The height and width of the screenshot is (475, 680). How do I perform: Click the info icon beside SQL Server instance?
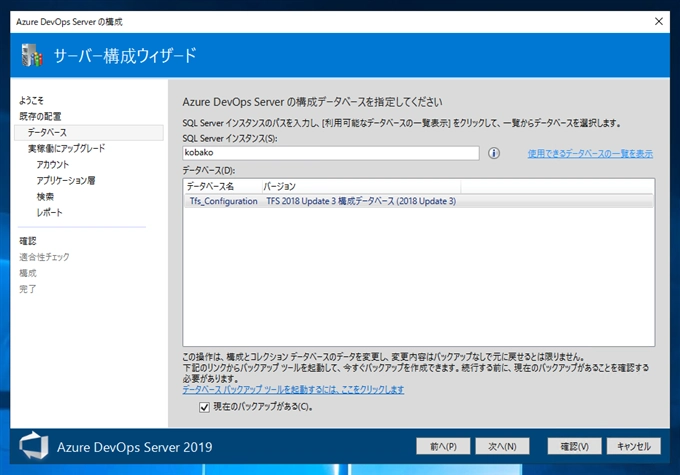coord(494,153)
